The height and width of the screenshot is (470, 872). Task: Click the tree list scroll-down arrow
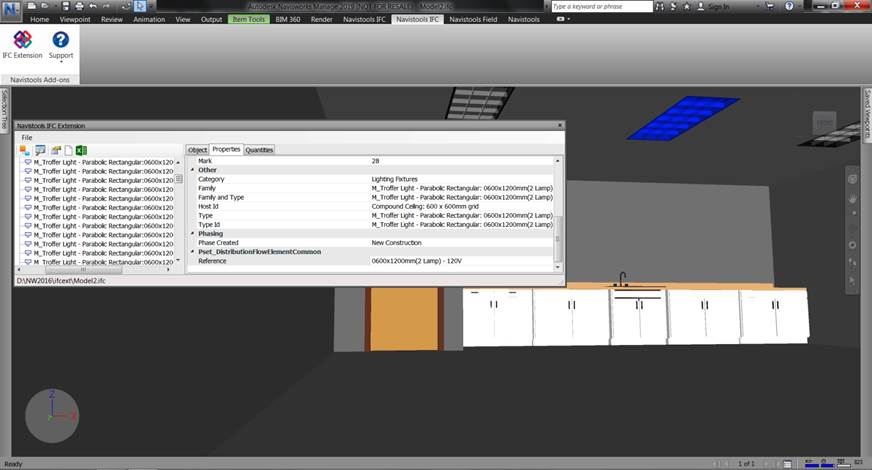click(x=178, y=260)
